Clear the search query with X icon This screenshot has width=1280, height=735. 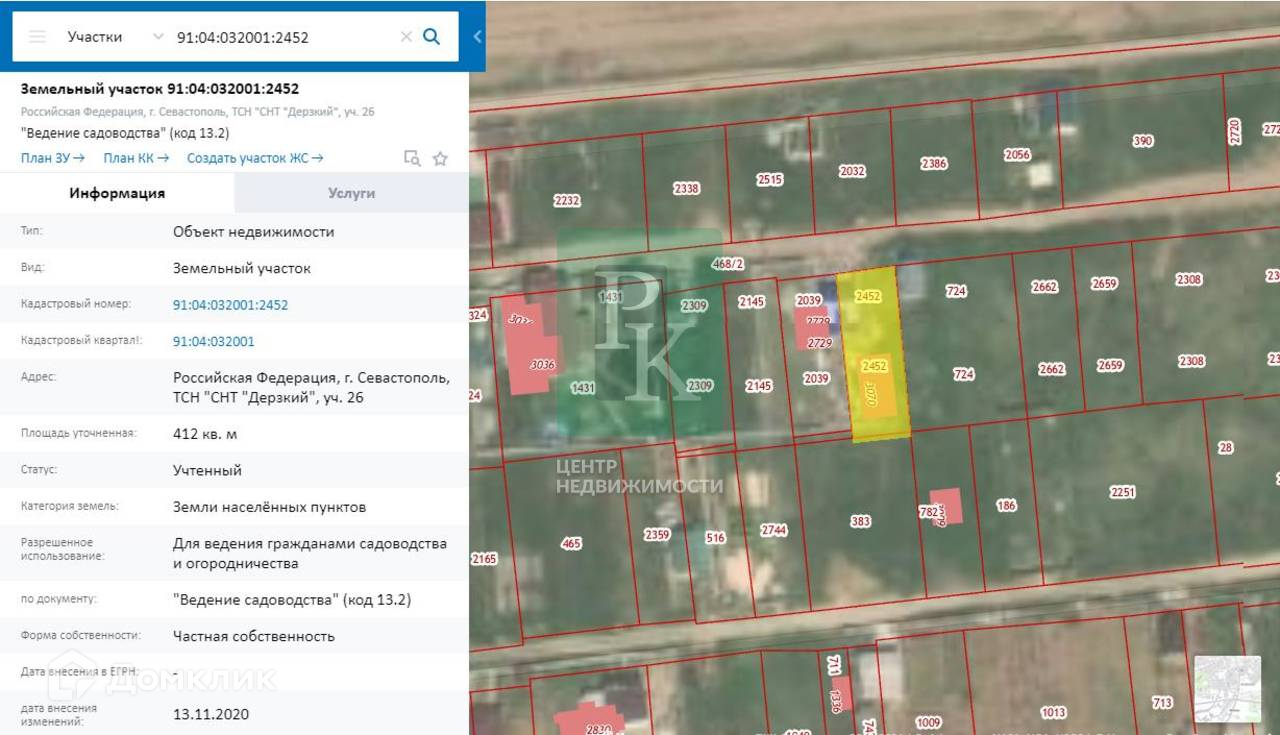click(406, 37)
